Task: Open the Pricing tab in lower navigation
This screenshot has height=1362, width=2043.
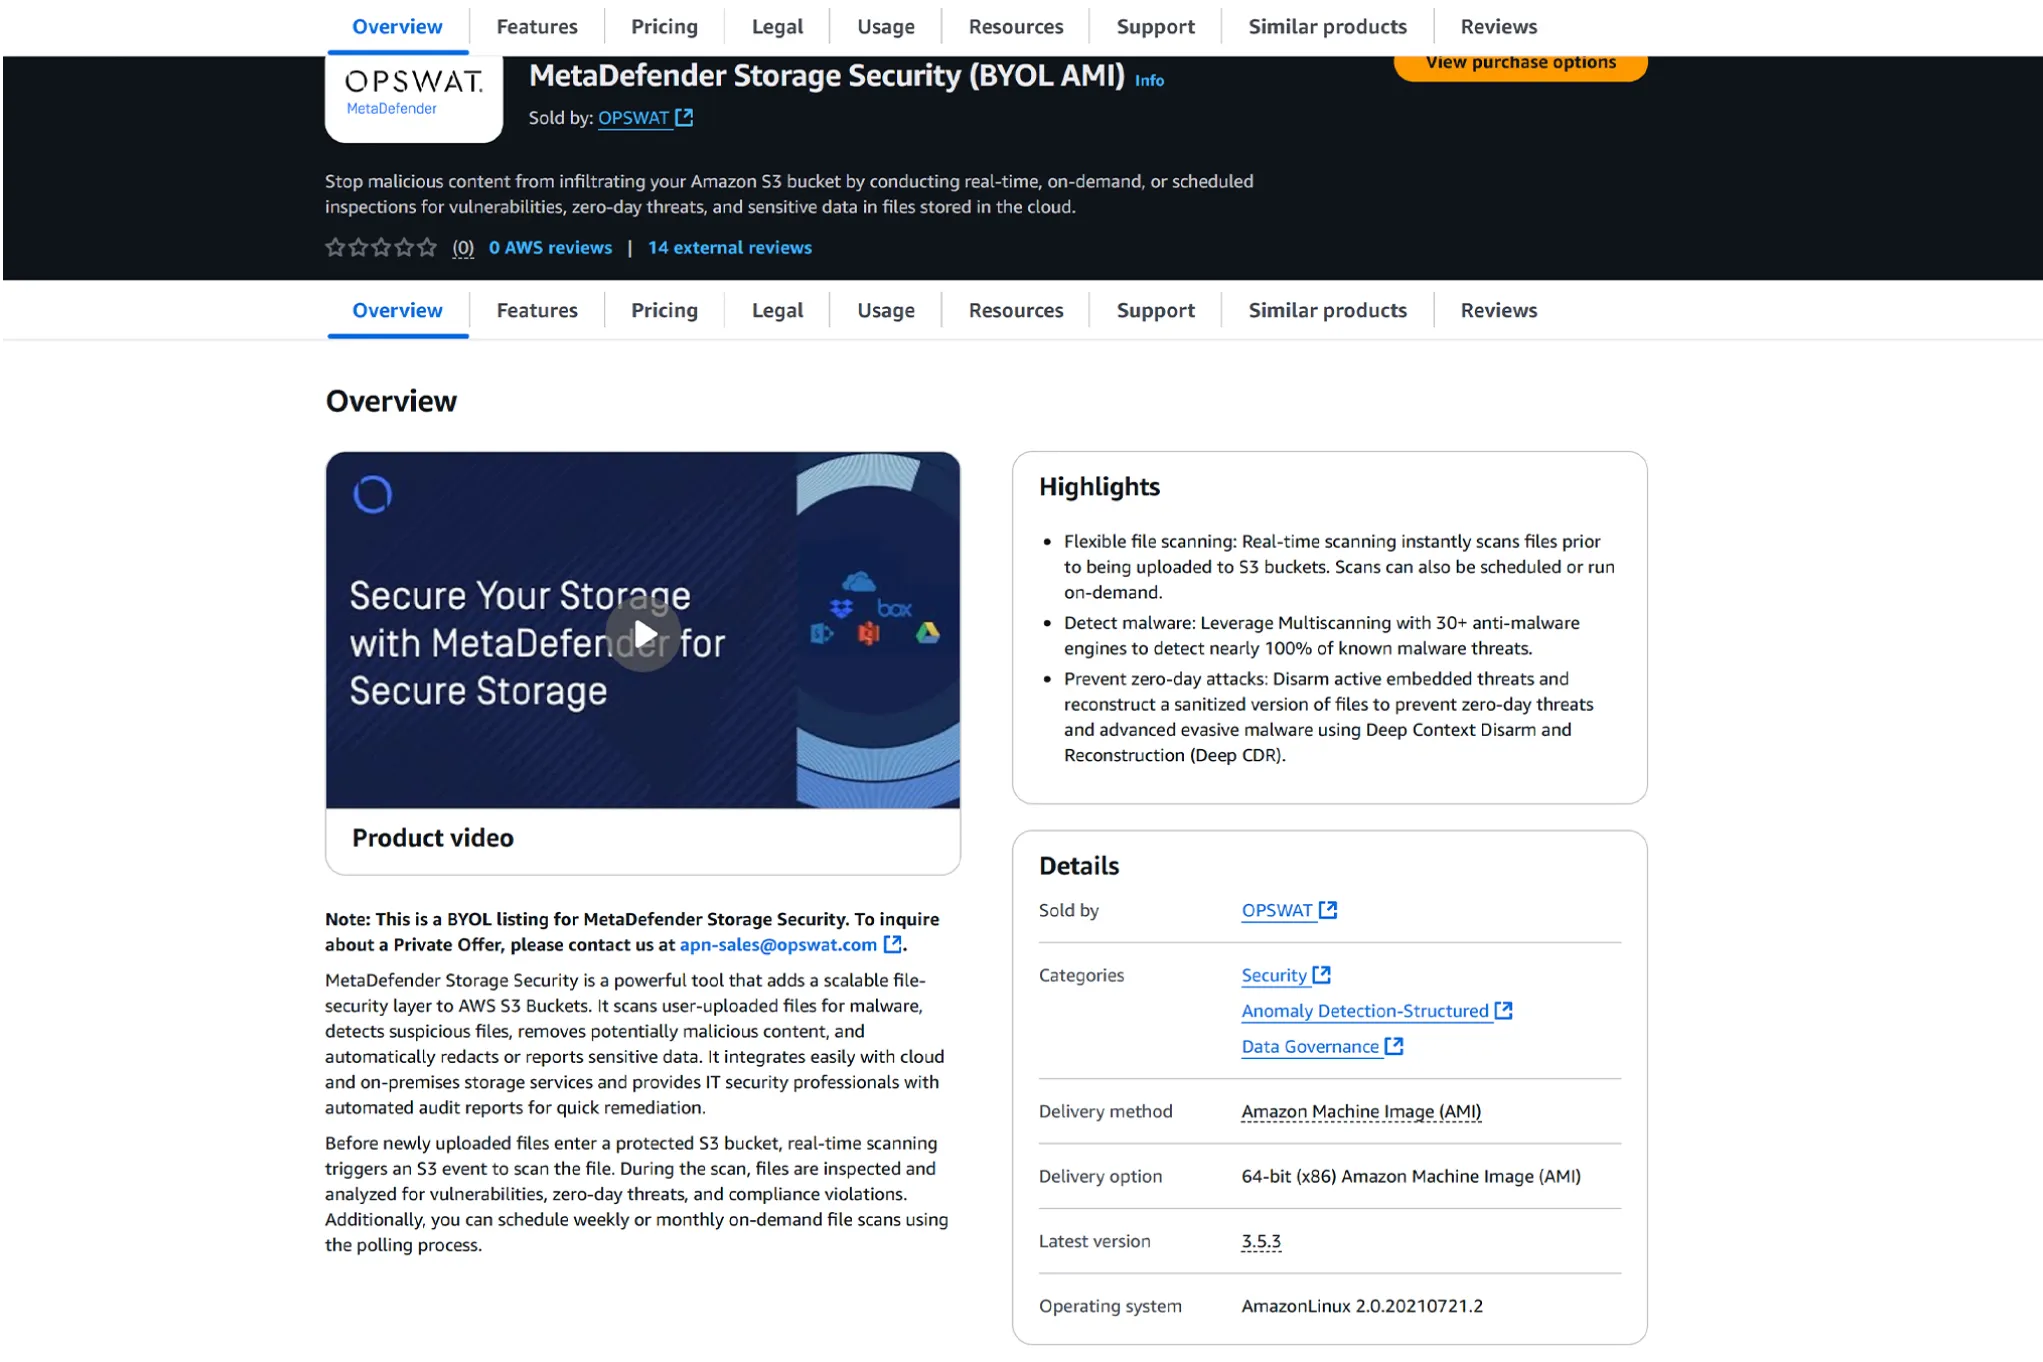Action: pos(664,310)
